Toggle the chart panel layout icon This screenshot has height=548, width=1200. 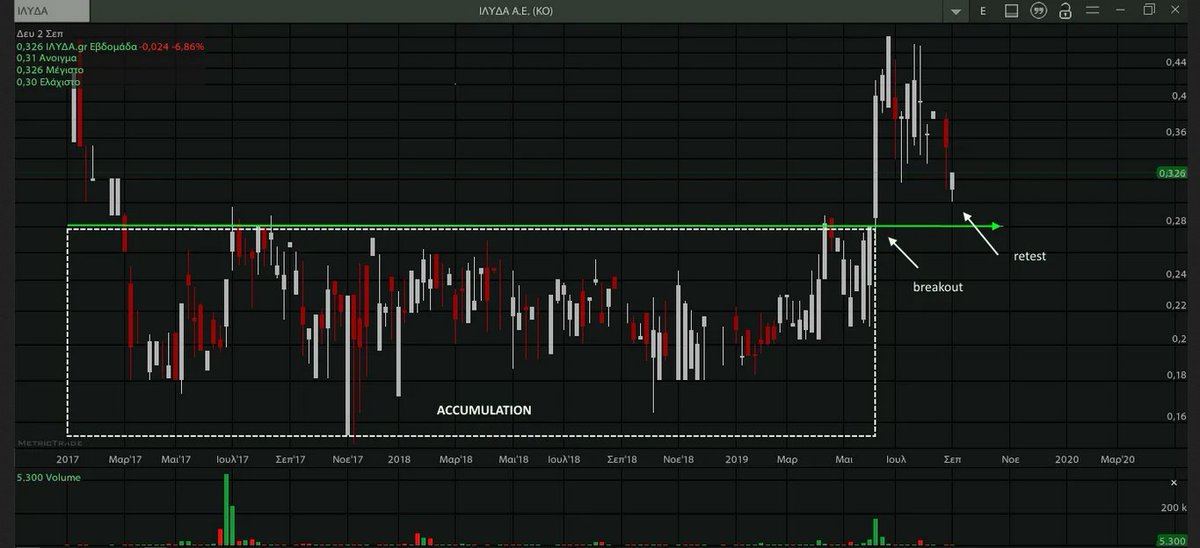click(x=1011, y=11)
